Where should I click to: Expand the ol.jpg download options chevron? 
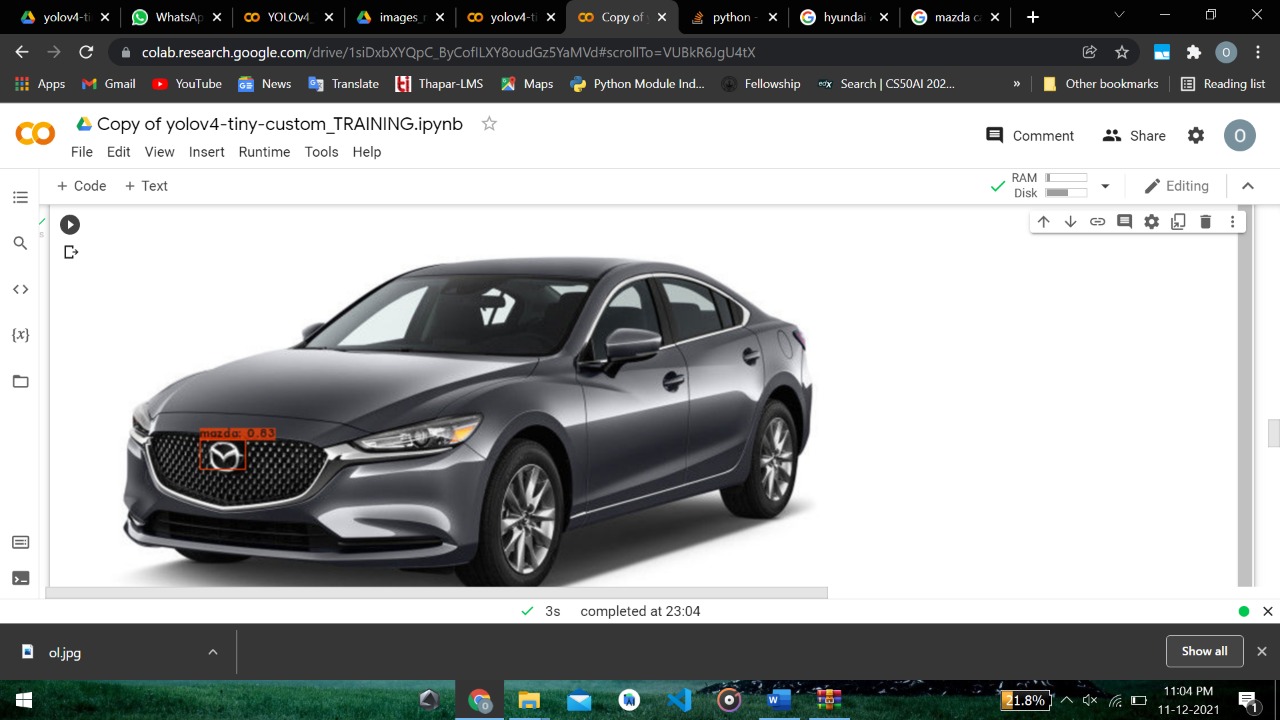[x=212, y=651]
